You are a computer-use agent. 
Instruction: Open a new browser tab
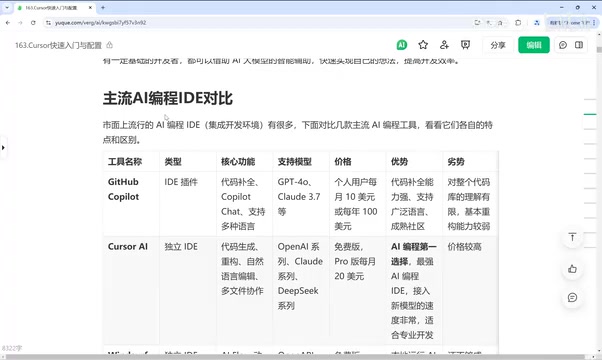(103, 7)
